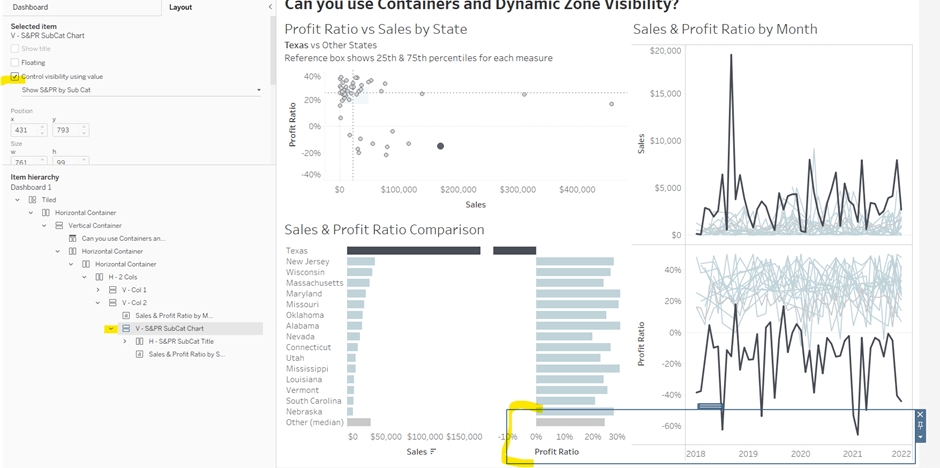Viewport: 940px width, 468px height.
Task: Select the Layout tab
Action: [181, 7]
